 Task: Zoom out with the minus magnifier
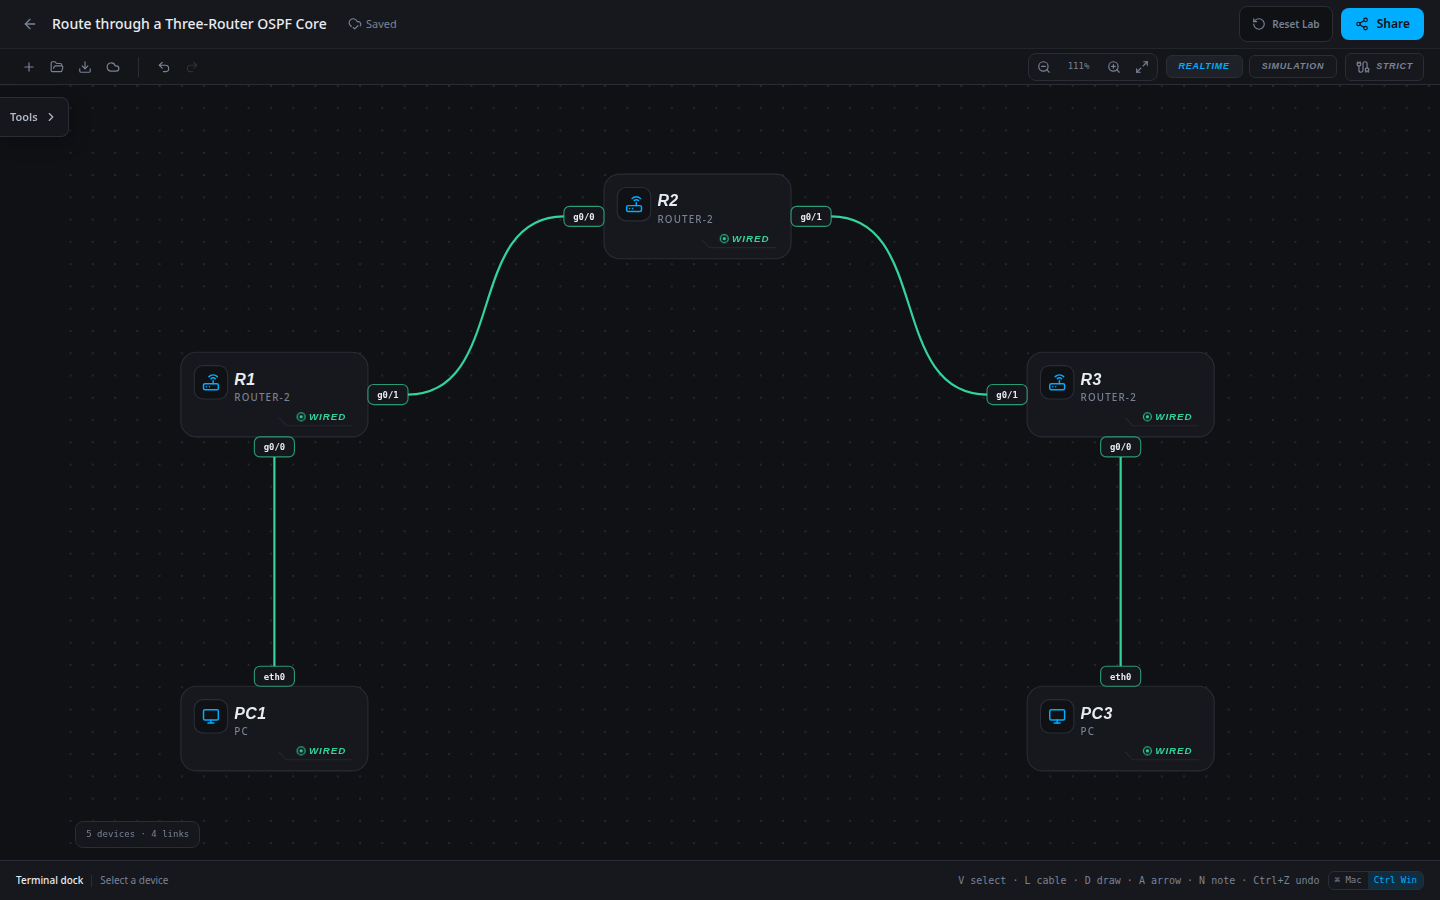1044,67
